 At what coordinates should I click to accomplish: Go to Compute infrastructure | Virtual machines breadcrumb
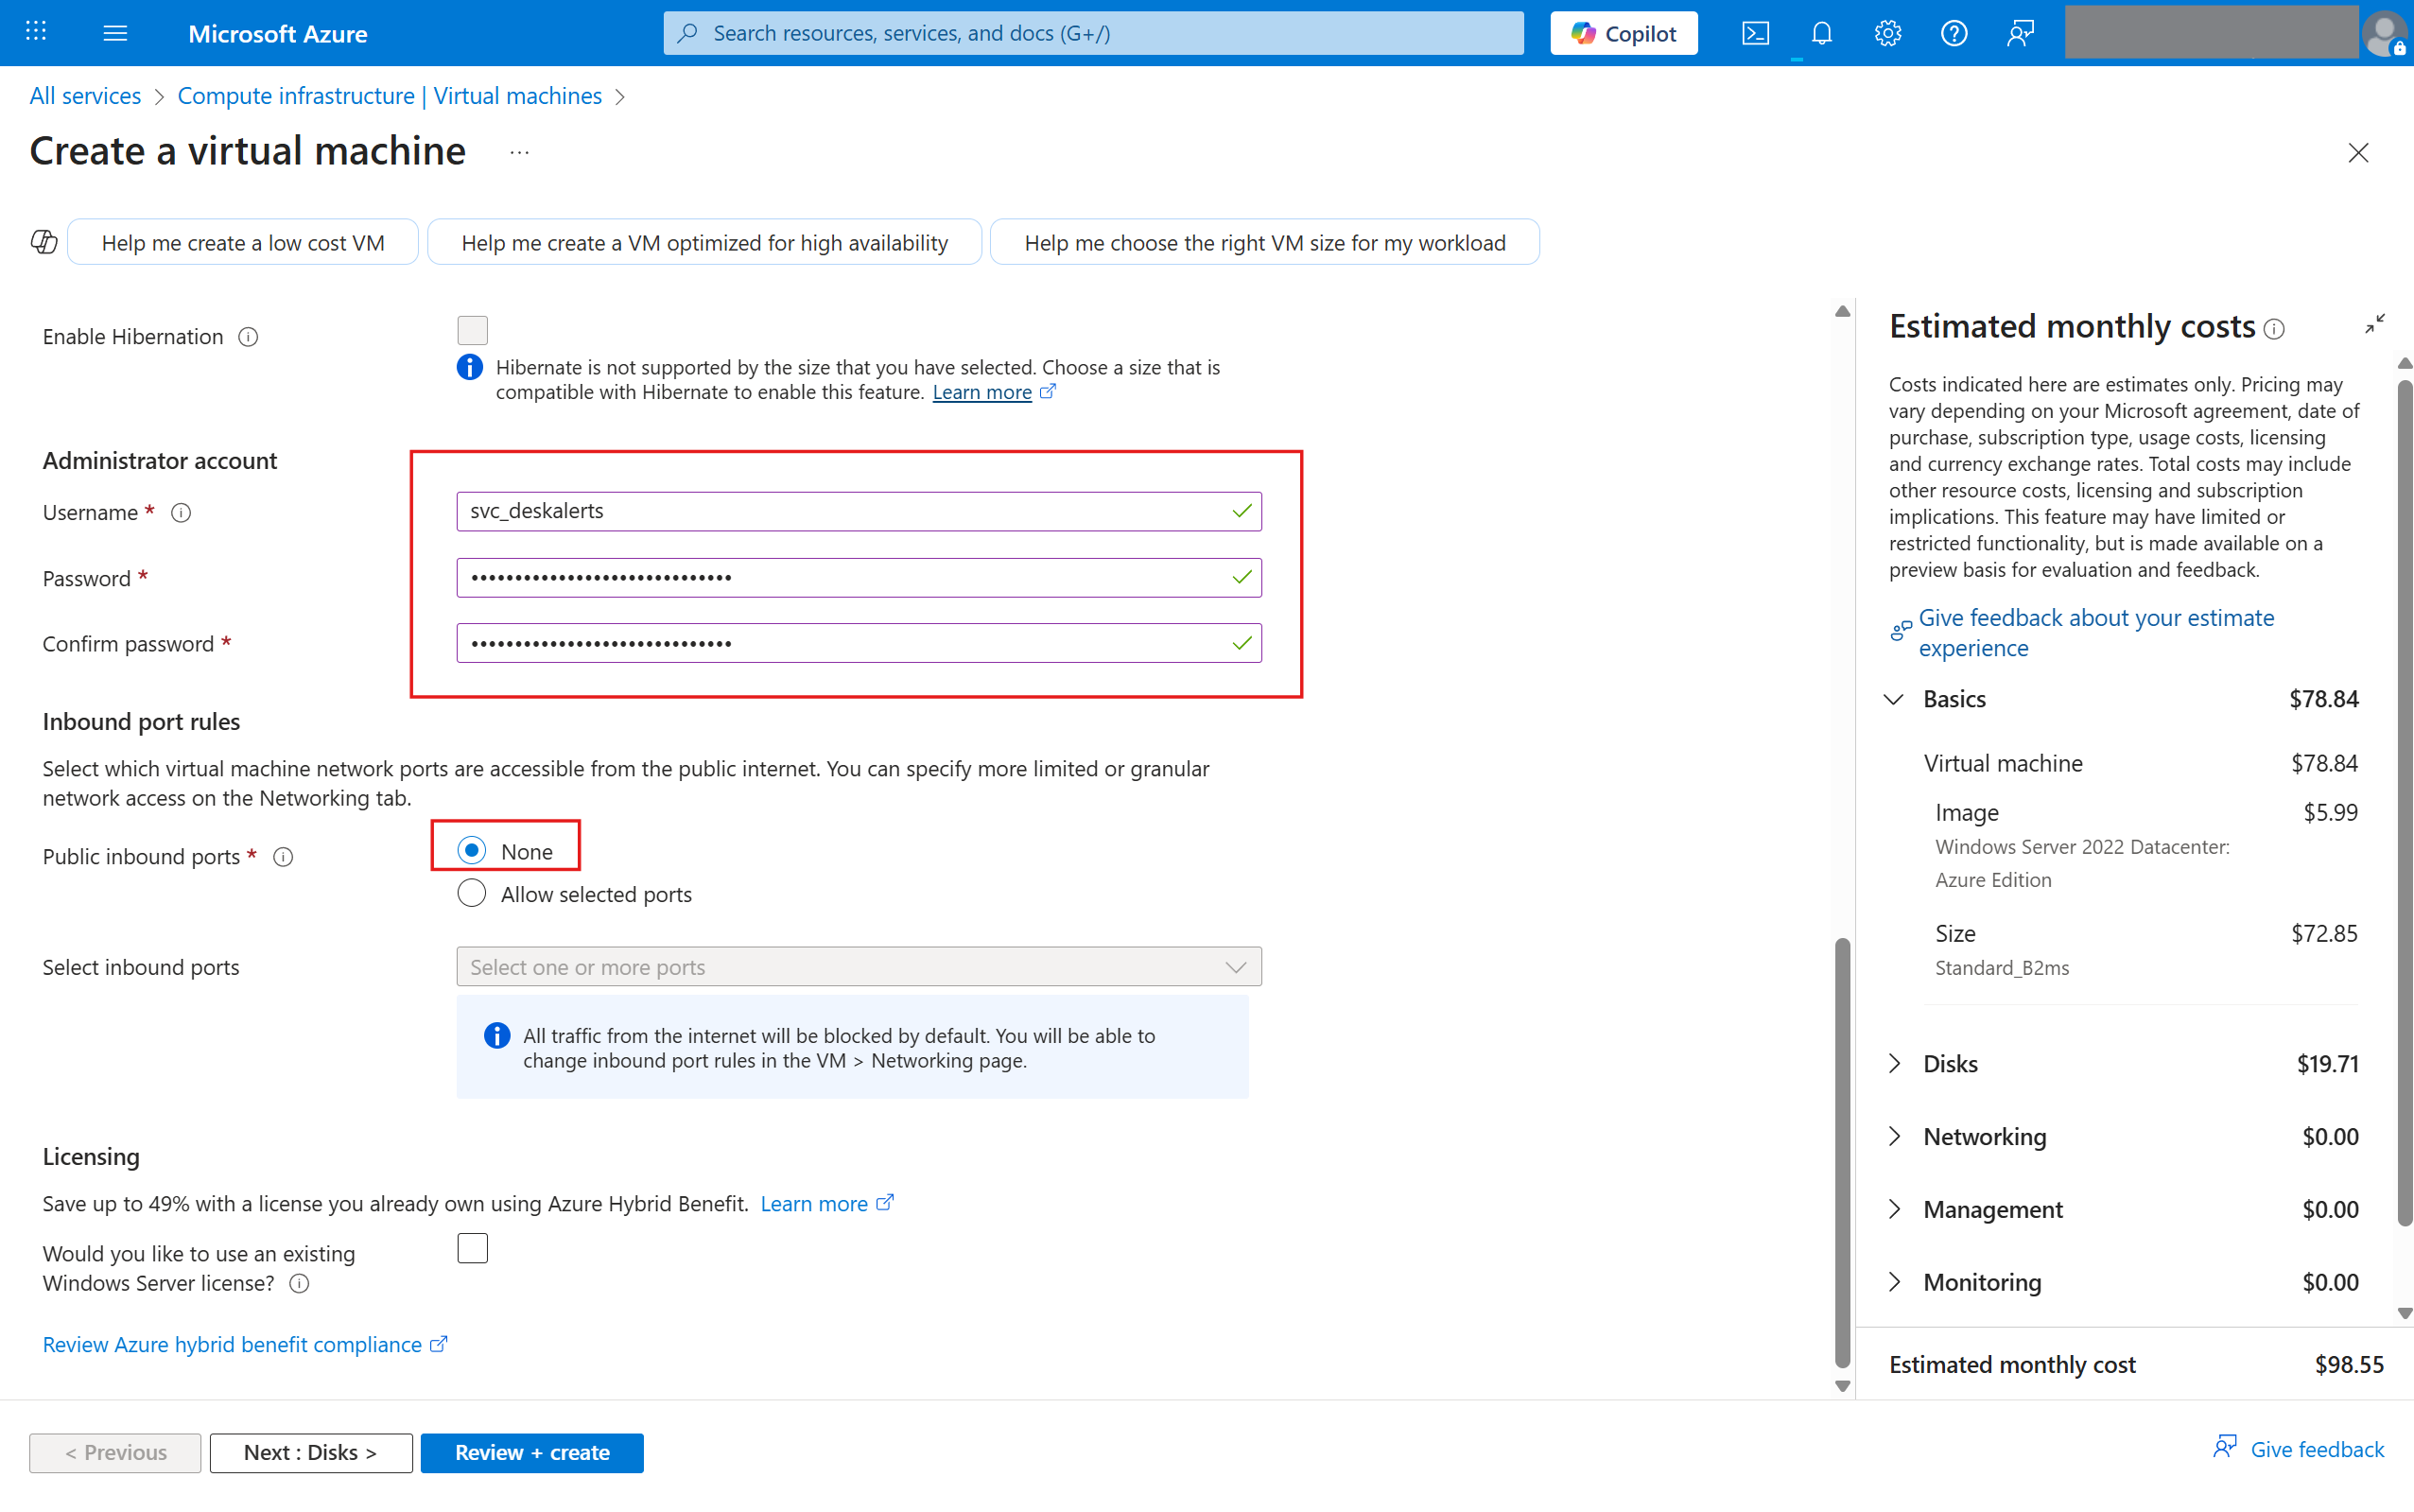pyautogui.click(x=389, y=96)
